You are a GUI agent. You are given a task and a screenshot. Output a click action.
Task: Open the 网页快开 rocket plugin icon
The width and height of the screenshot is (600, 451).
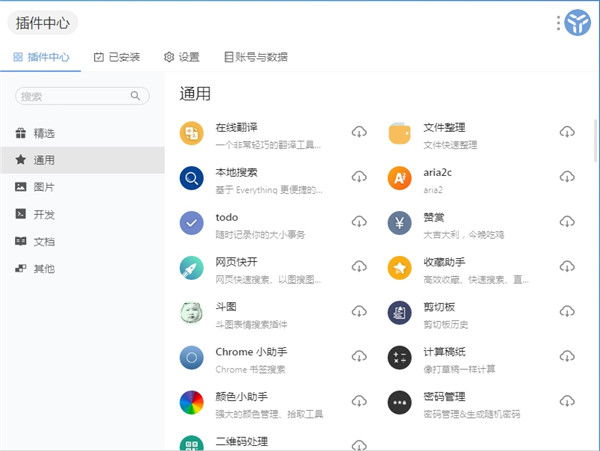tap(191, 268)
